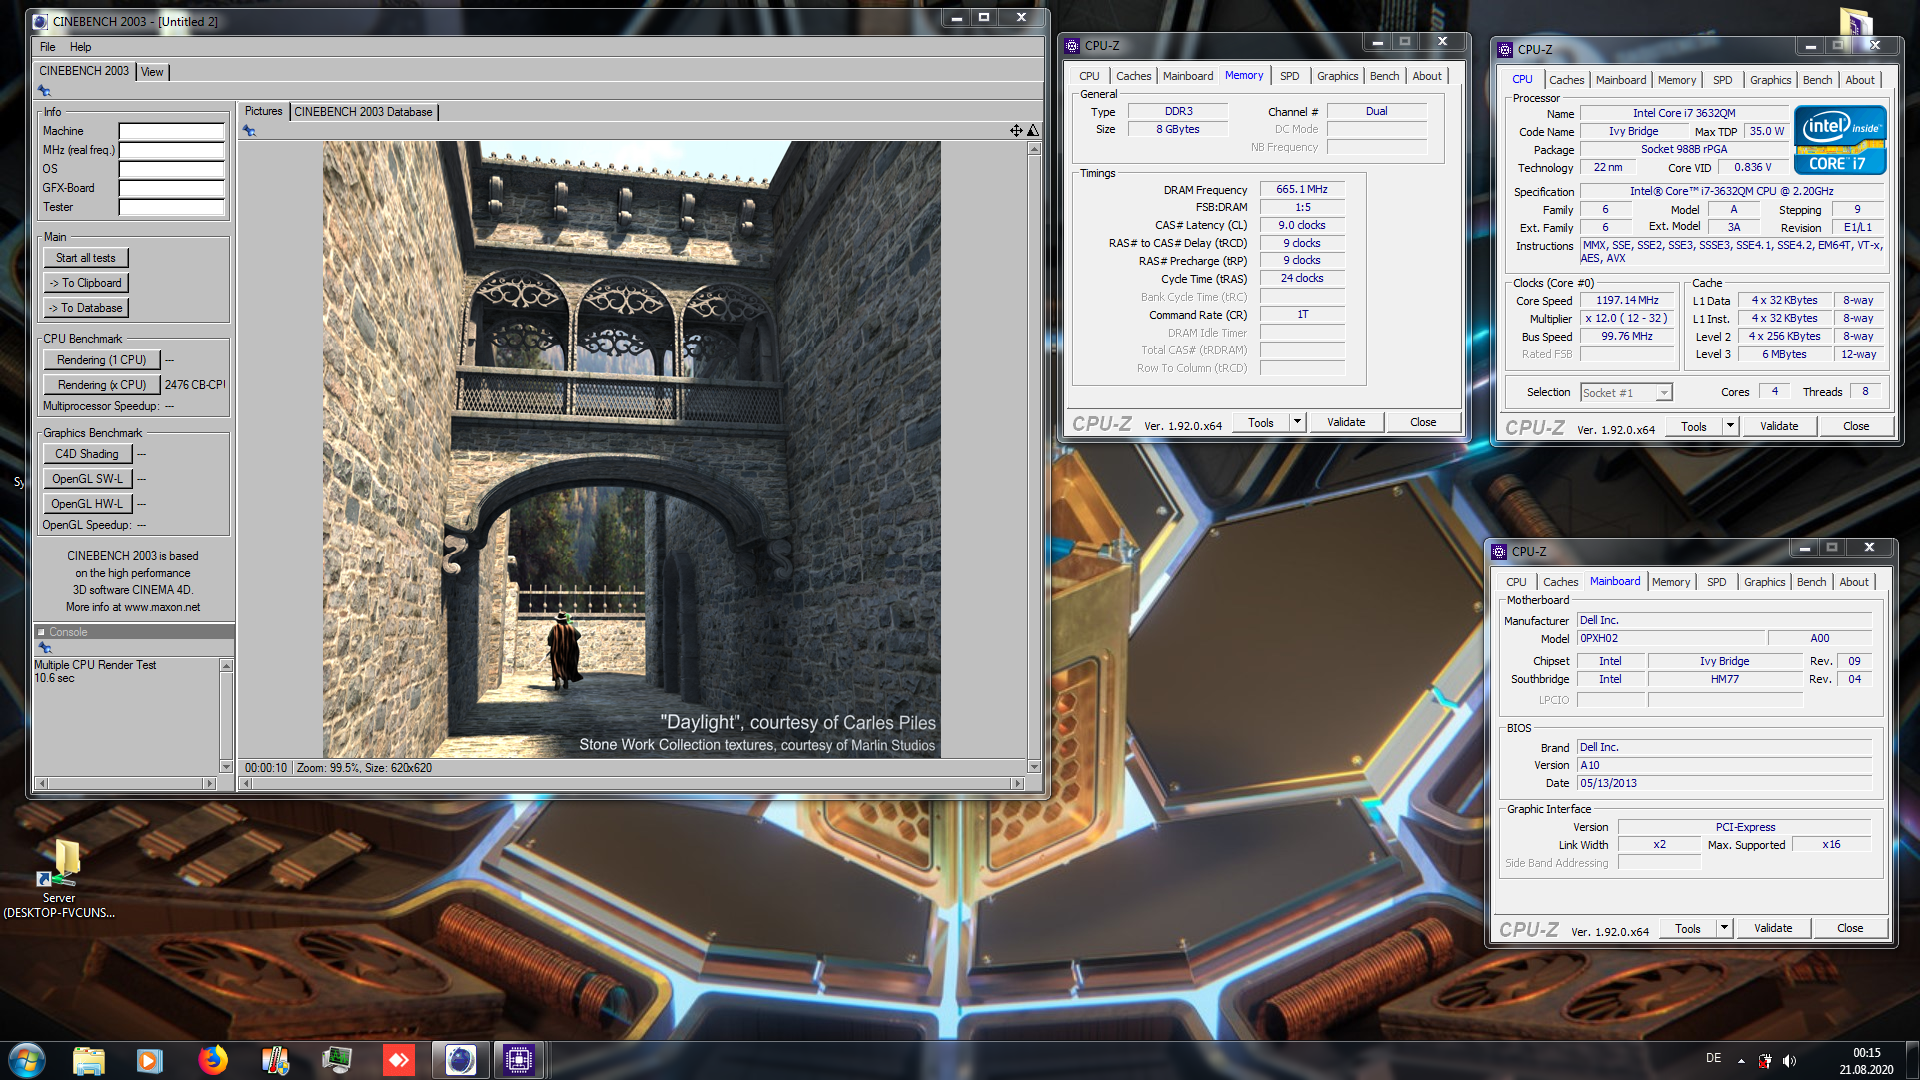Screen dimensions: 1920x1080
Task: Click the Start all tests button
Action: coord(85,258)
